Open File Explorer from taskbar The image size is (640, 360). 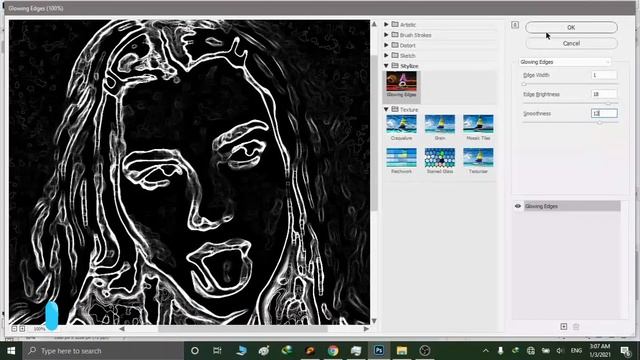pyautogui.click(x=402, y=351)
